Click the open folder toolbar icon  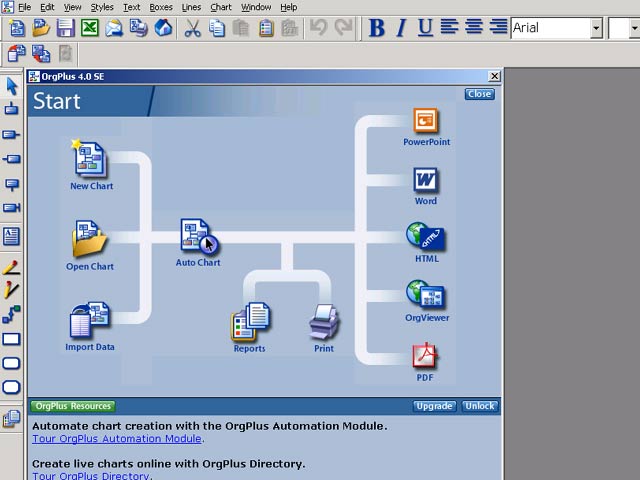[41, 28]
